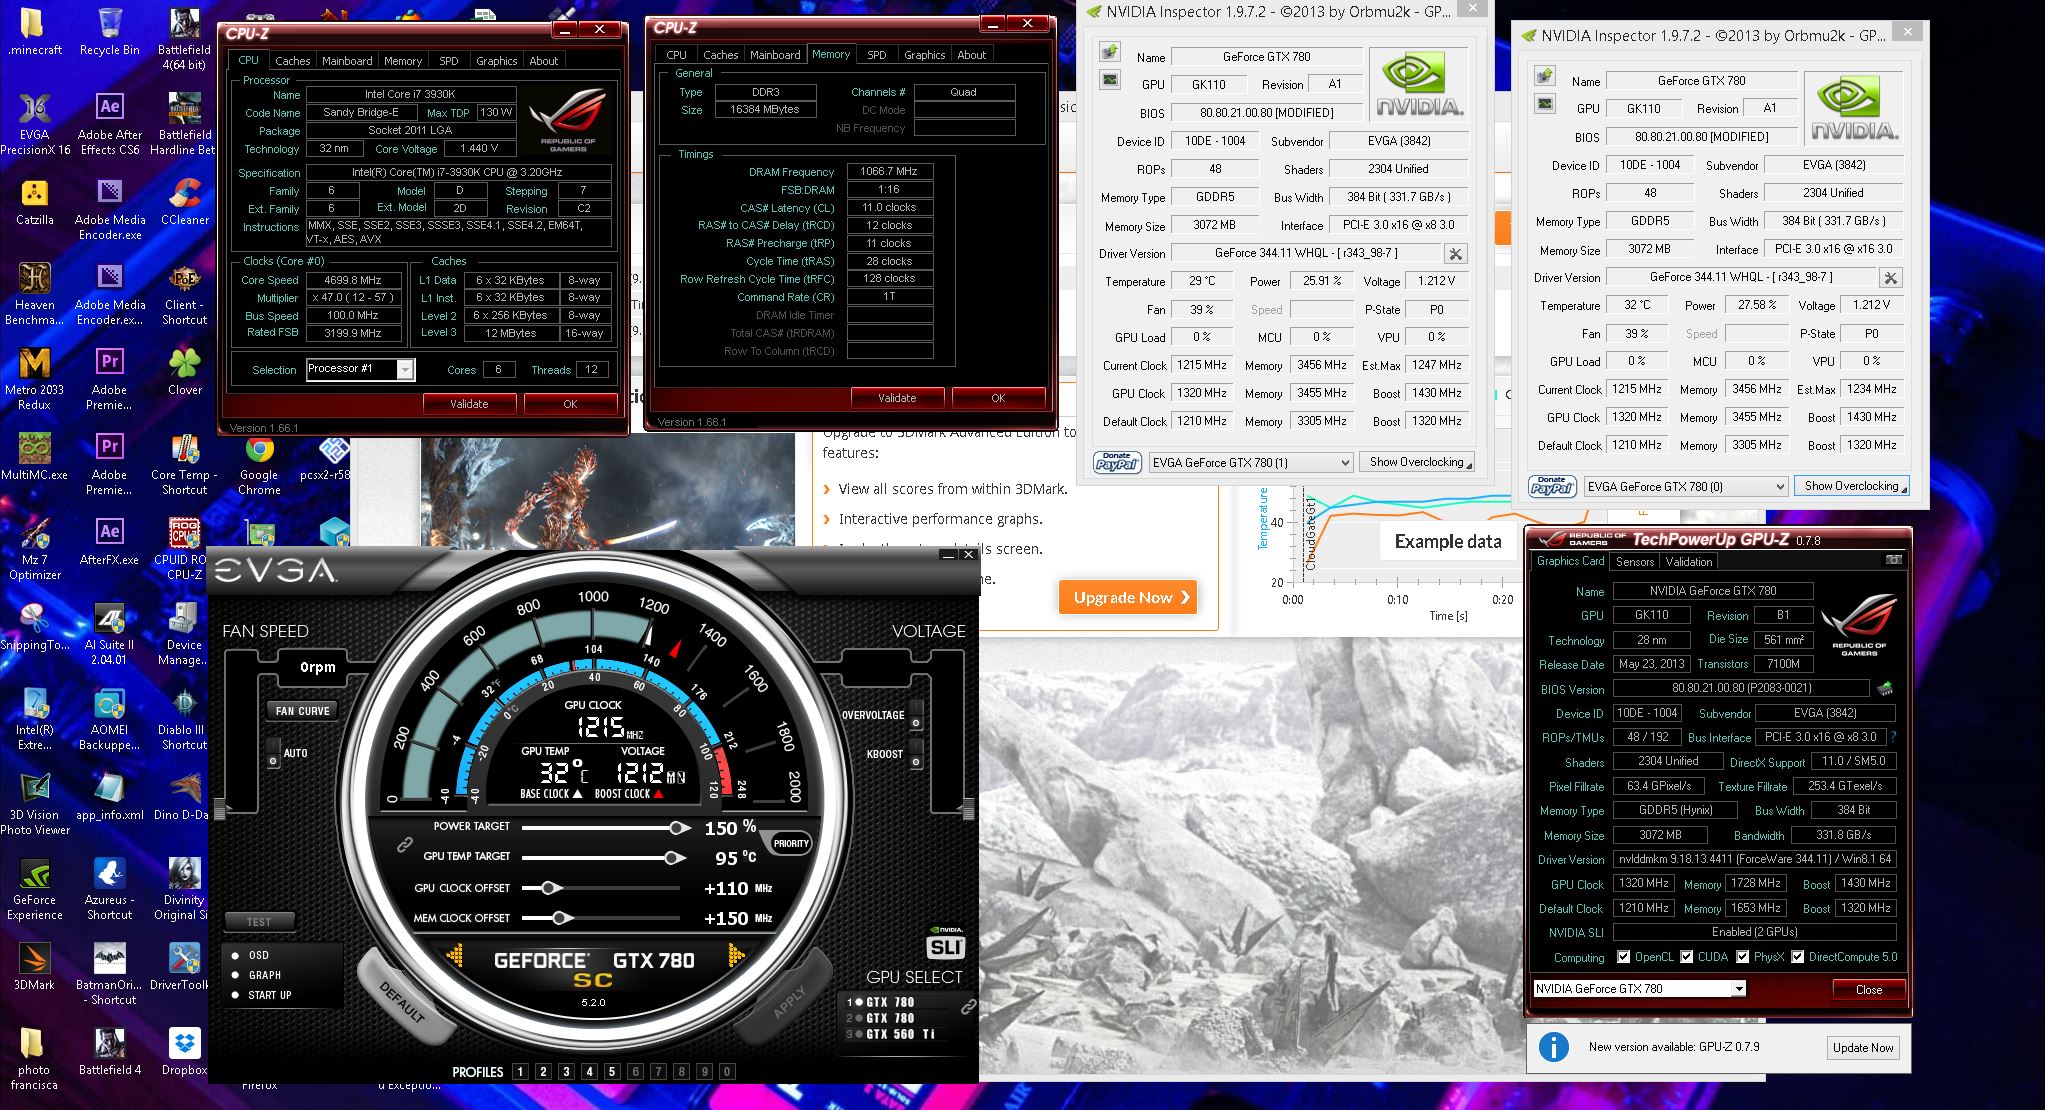Click the orange Upgrade Now button

click(x=1127, y=597)
